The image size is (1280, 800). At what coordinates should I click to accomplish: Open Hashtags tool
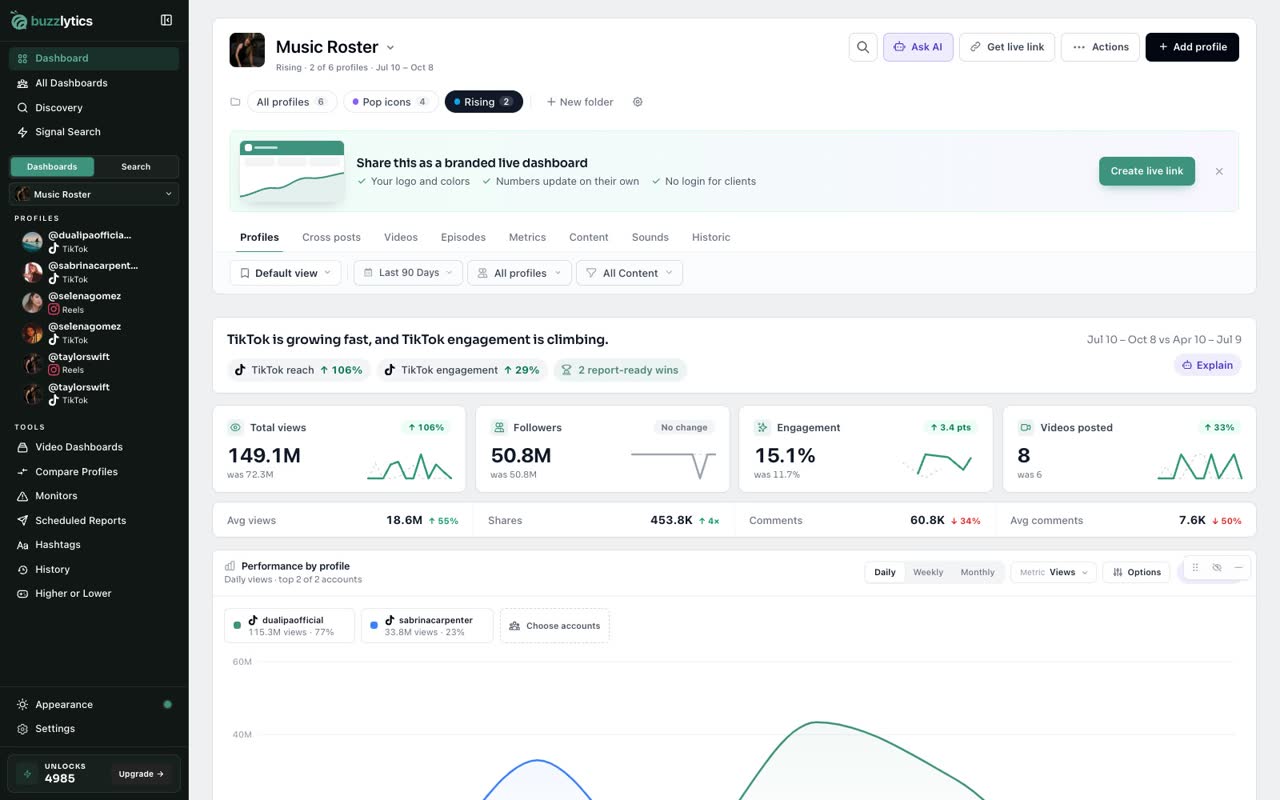(x=94, y=545)
